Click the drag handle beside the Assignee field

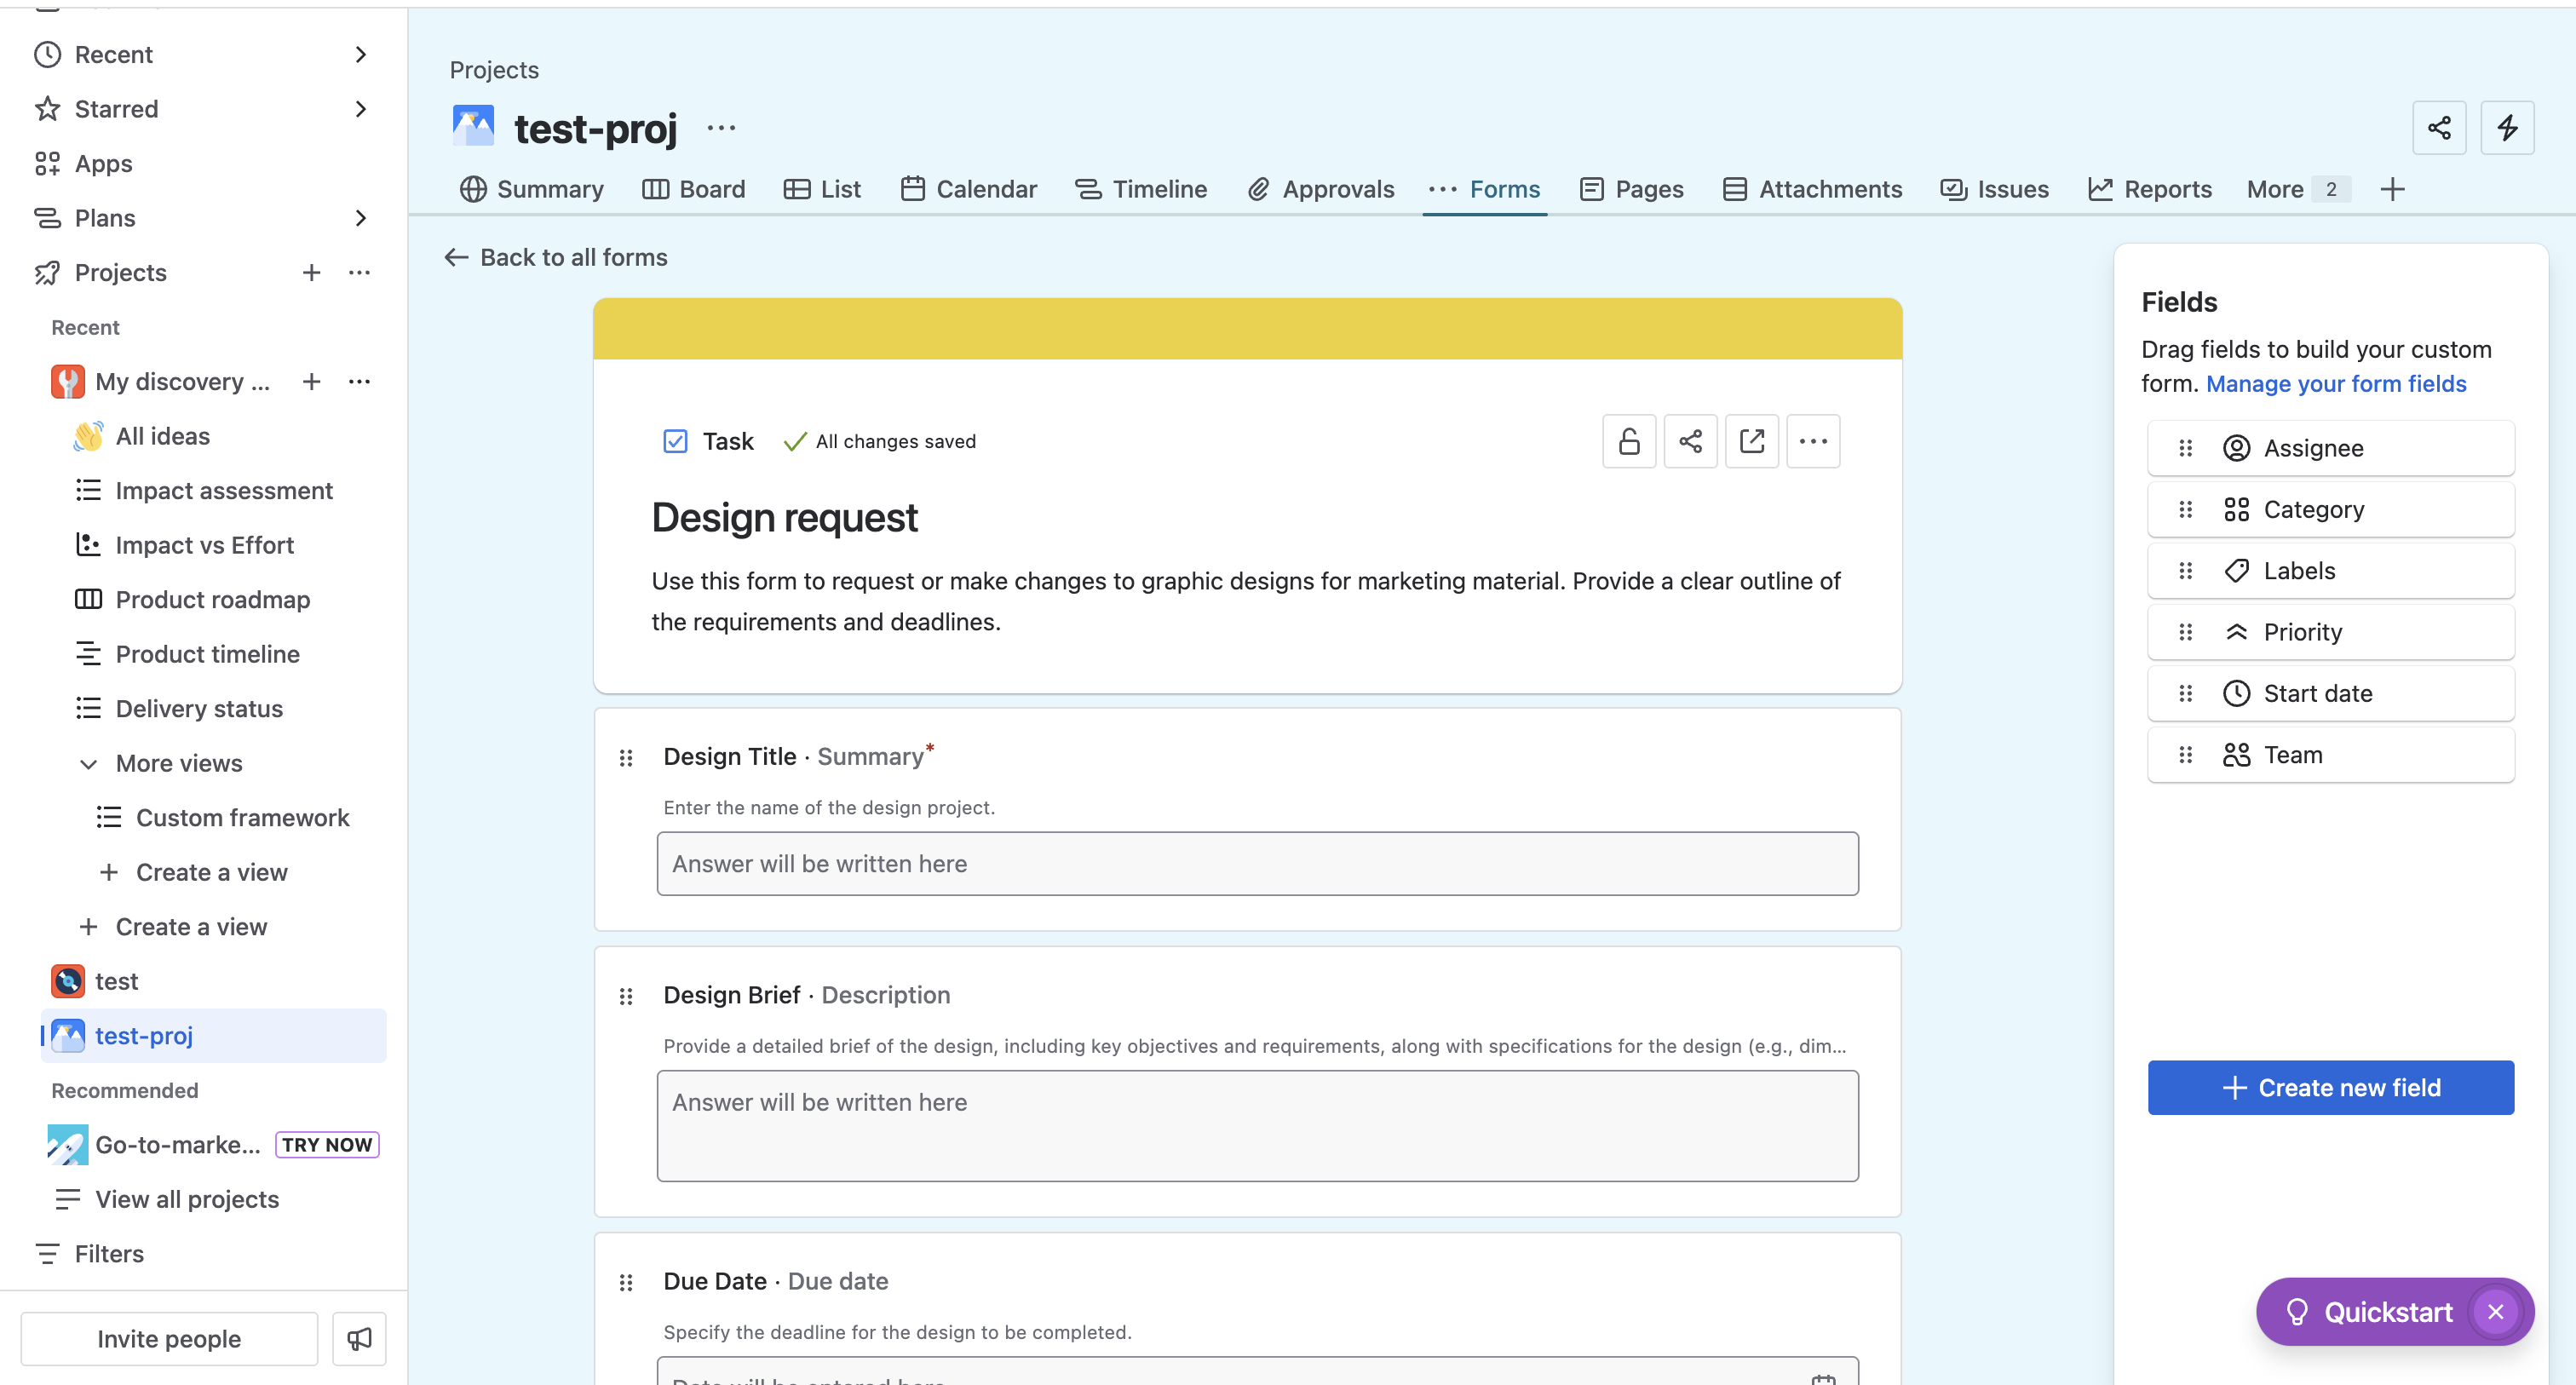(x=2185, y=448)
